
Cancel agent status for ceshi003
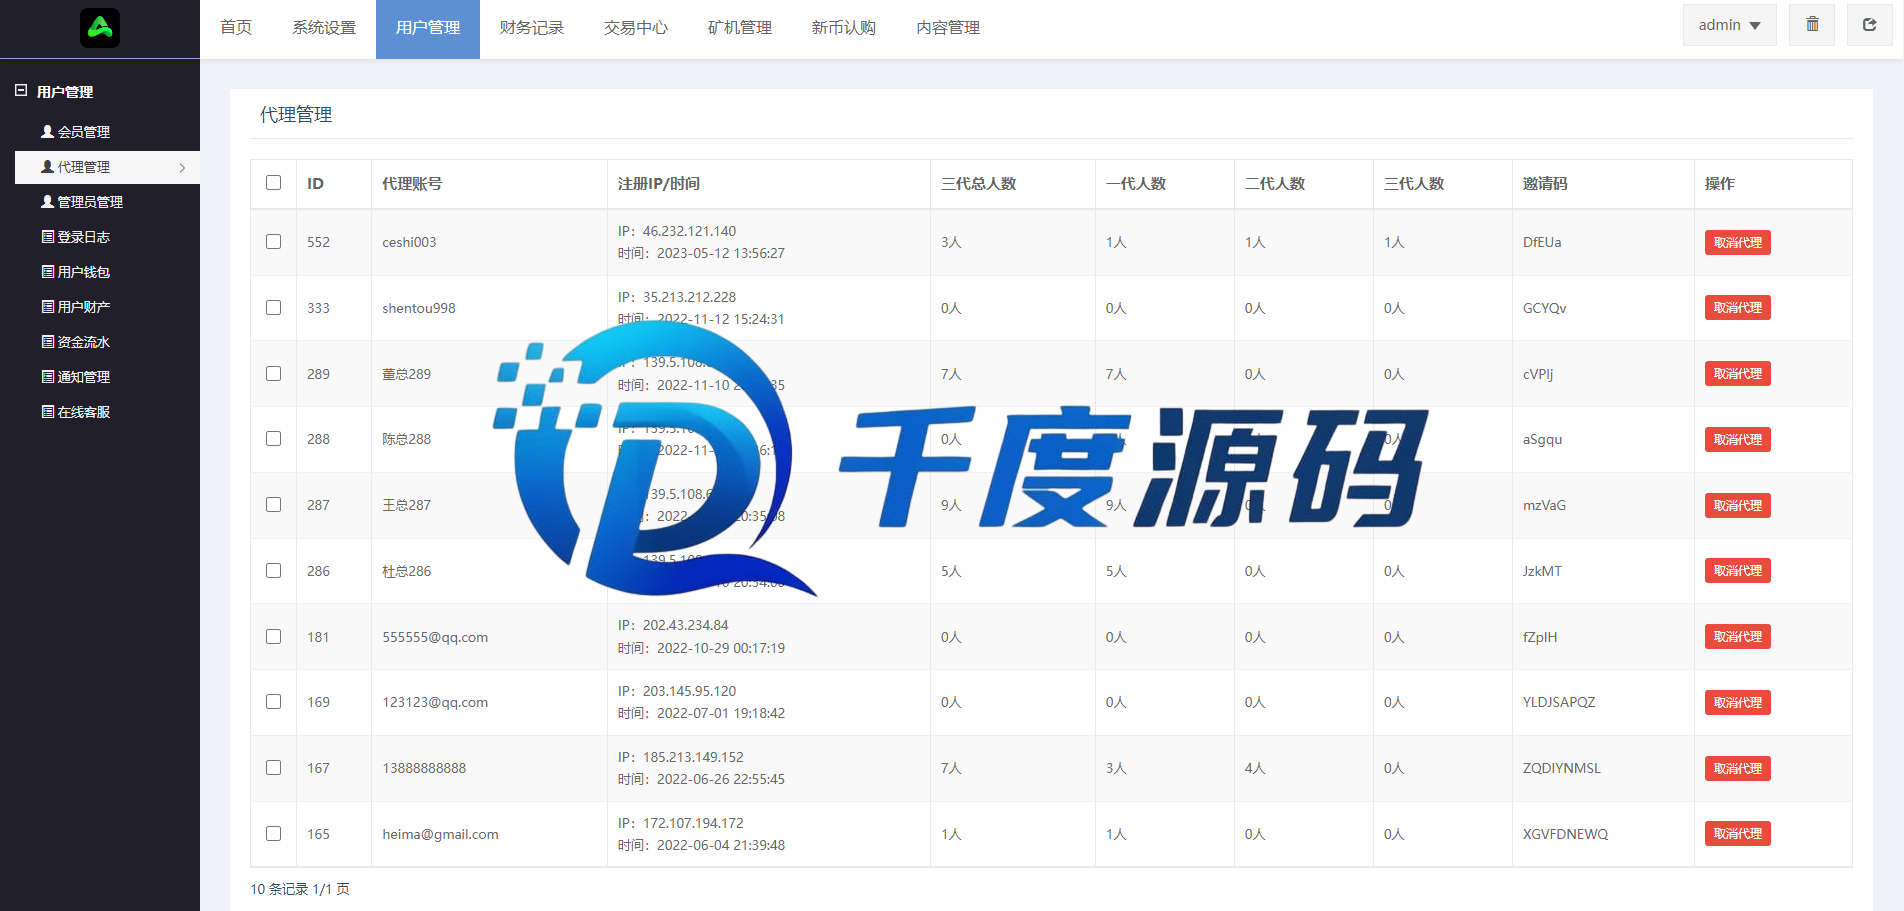point(1738,243)
